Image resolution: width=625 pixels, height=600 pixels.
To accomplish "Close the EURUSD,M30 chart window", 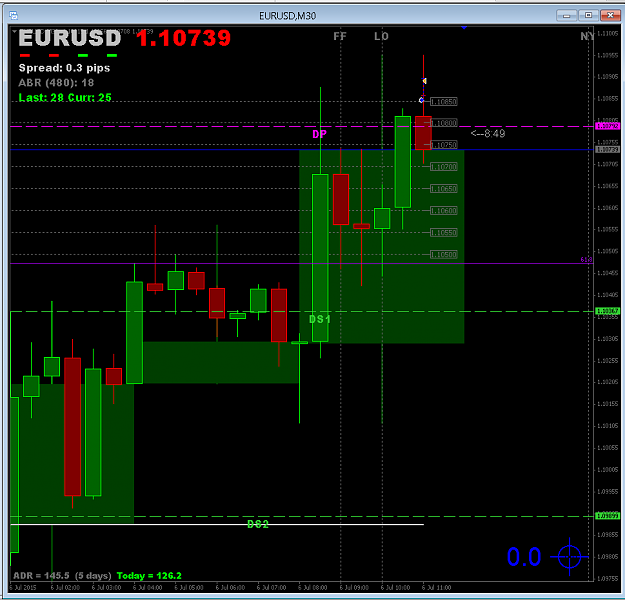I will pos(610,16).
